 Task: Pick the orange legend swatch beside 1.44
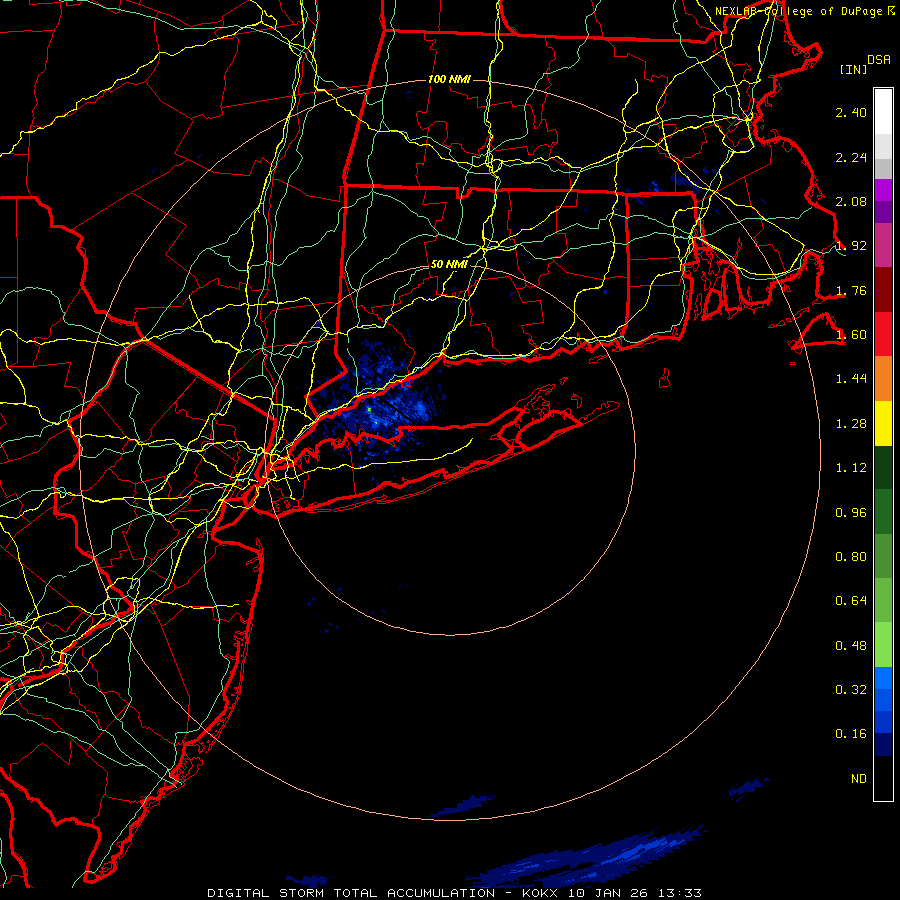pos(883,378)
